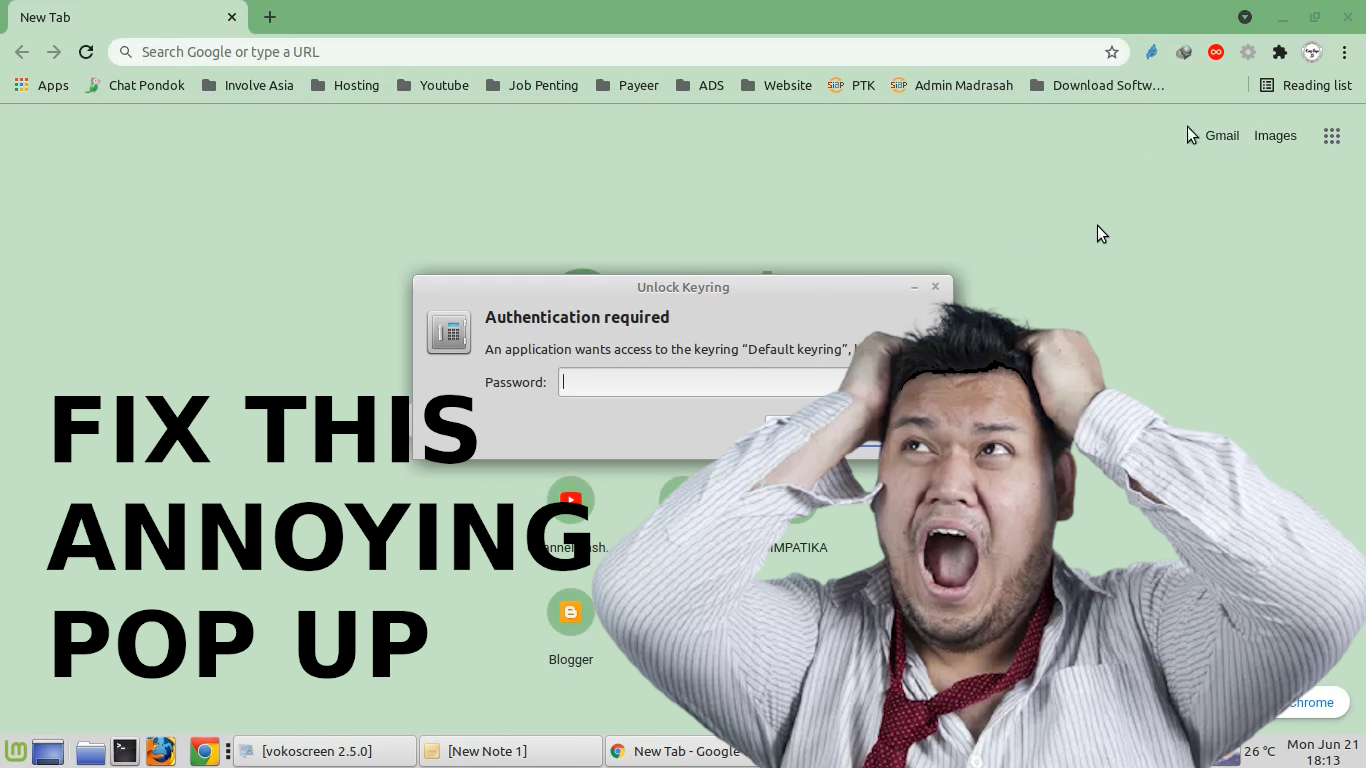Open the PTK bookmark
The image size is (1366, 768).
(x=851, y=85)
